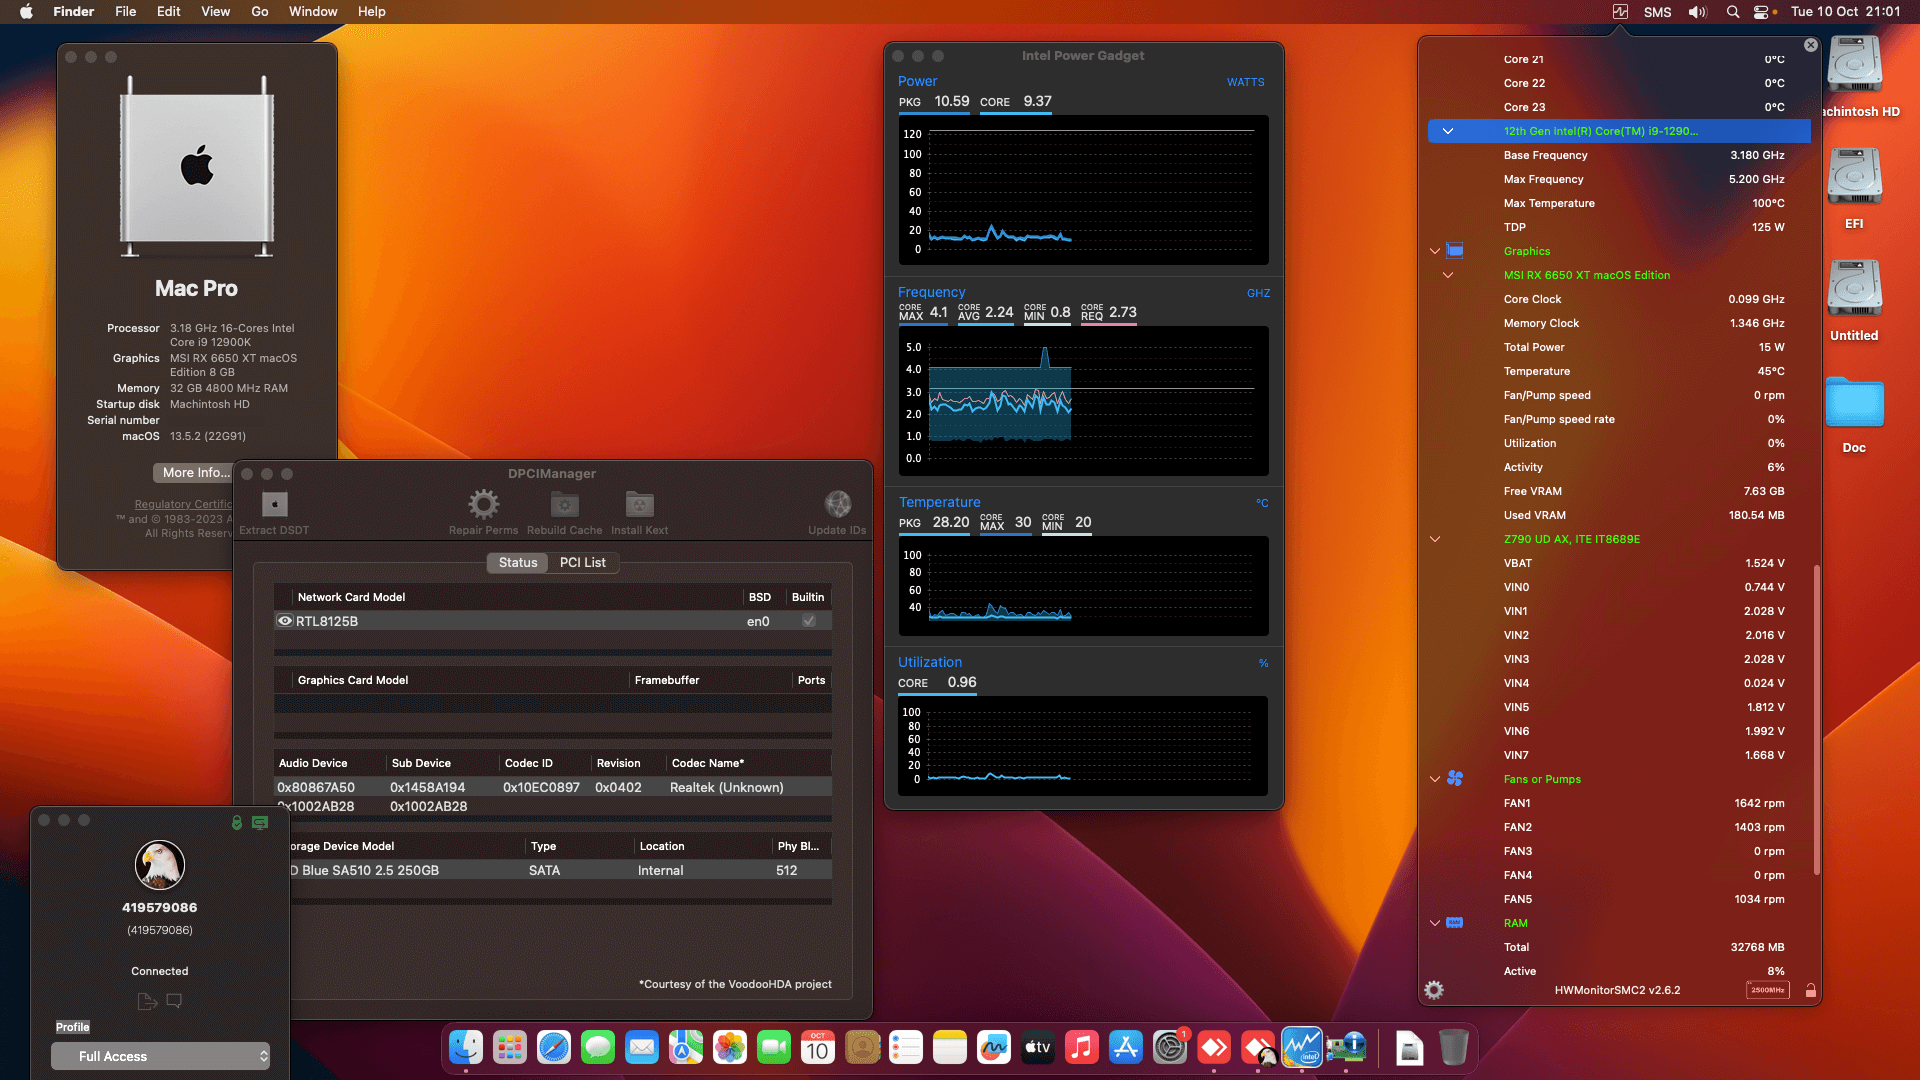Image resolution: width=1920 pixels, height=1080 pixels.
Task: Open Spotlight search in the menu bar
Action: (x=1733, y=12)
